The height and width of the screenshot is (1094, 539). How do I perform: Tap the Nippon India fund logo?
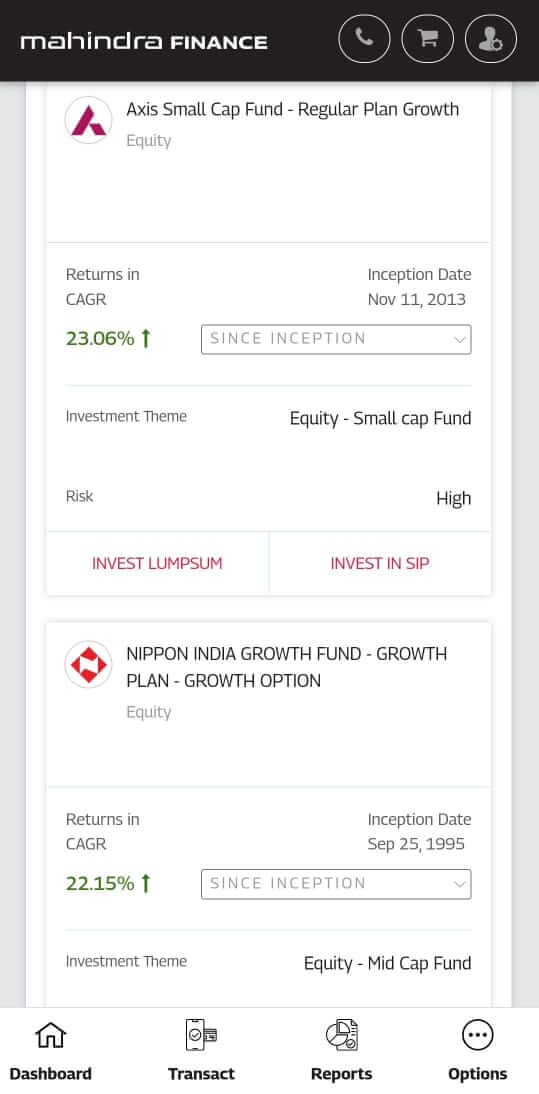coord(89,664)
